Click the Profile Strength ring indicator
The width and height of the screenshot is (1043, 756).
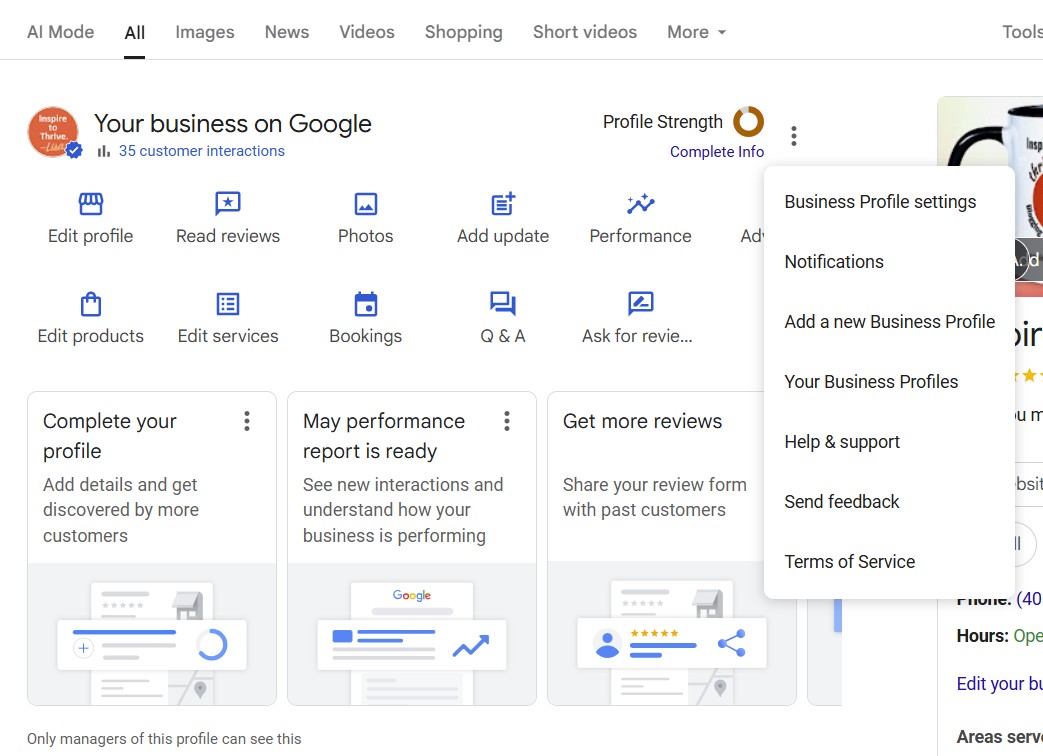pos(748,122)
